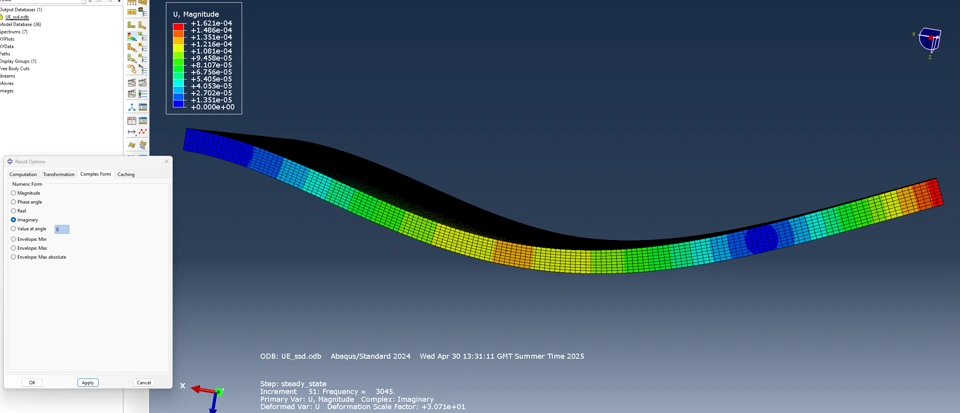Switch to the Computation tab
Screen dimensions: 960x413
(x=23, y=174)
